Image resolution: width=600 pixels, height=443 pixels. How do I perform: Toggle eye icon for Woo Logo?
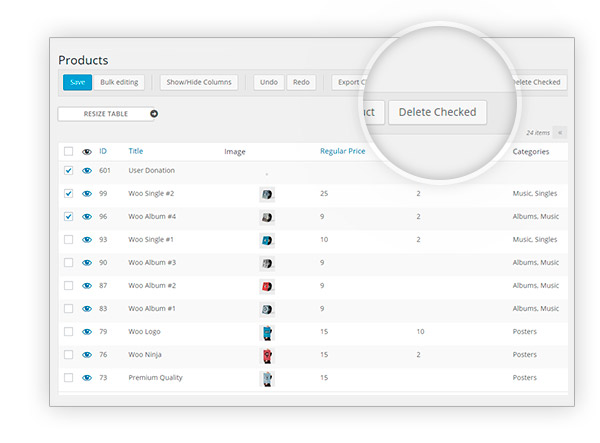[87, 332]
